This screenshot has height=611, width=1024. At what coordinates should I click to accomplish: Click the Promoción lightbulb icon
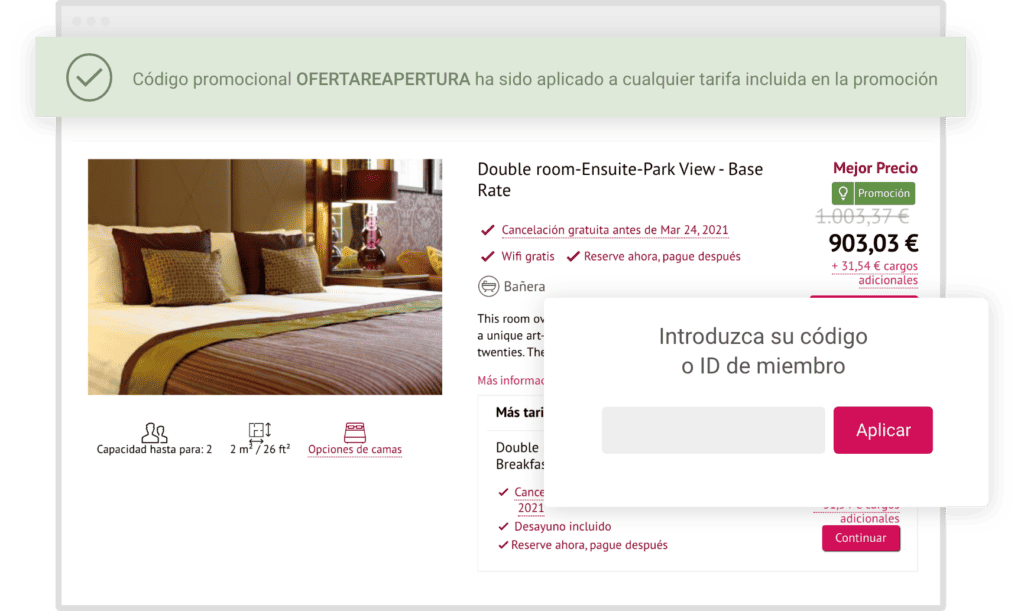click(x=842, y=193)
